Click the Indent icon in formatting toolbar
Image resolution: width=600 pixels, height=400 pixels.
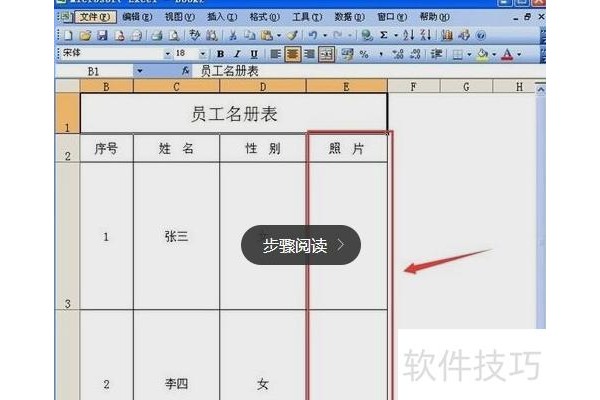coord(436,54)
